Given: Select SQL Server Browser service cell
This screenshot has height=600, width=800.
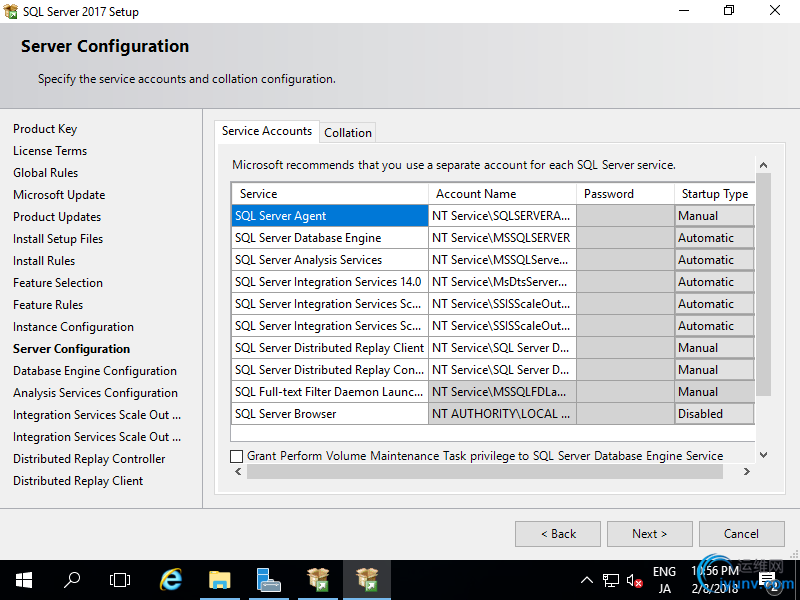Looking at the screenshot, I should tap(330, 413).
